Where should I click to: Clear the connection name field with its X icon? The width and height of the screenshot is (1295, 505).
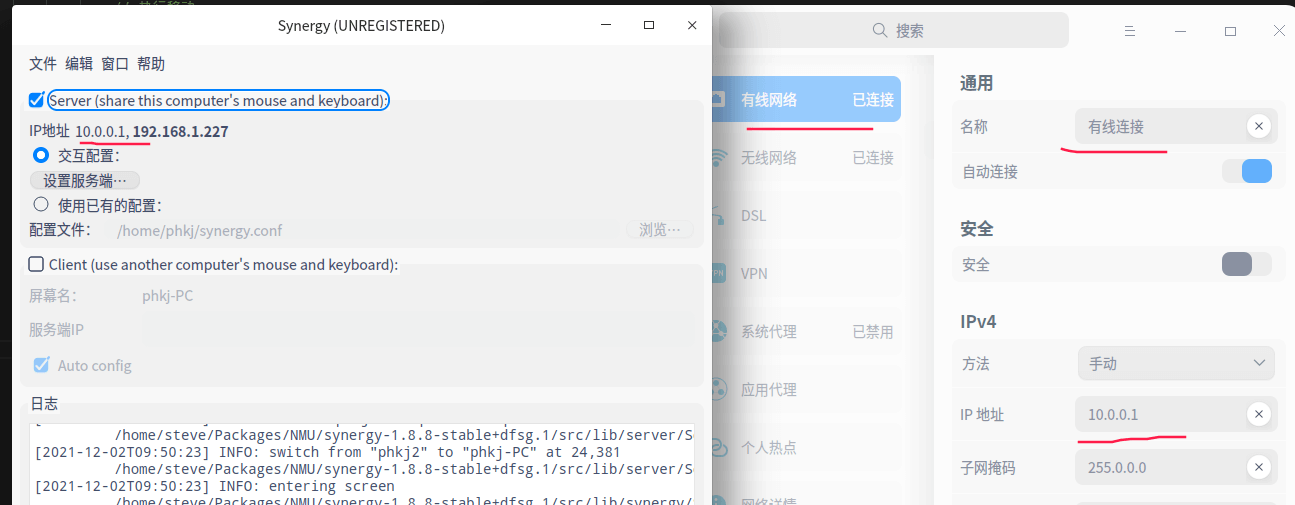tap(1259, 126)
